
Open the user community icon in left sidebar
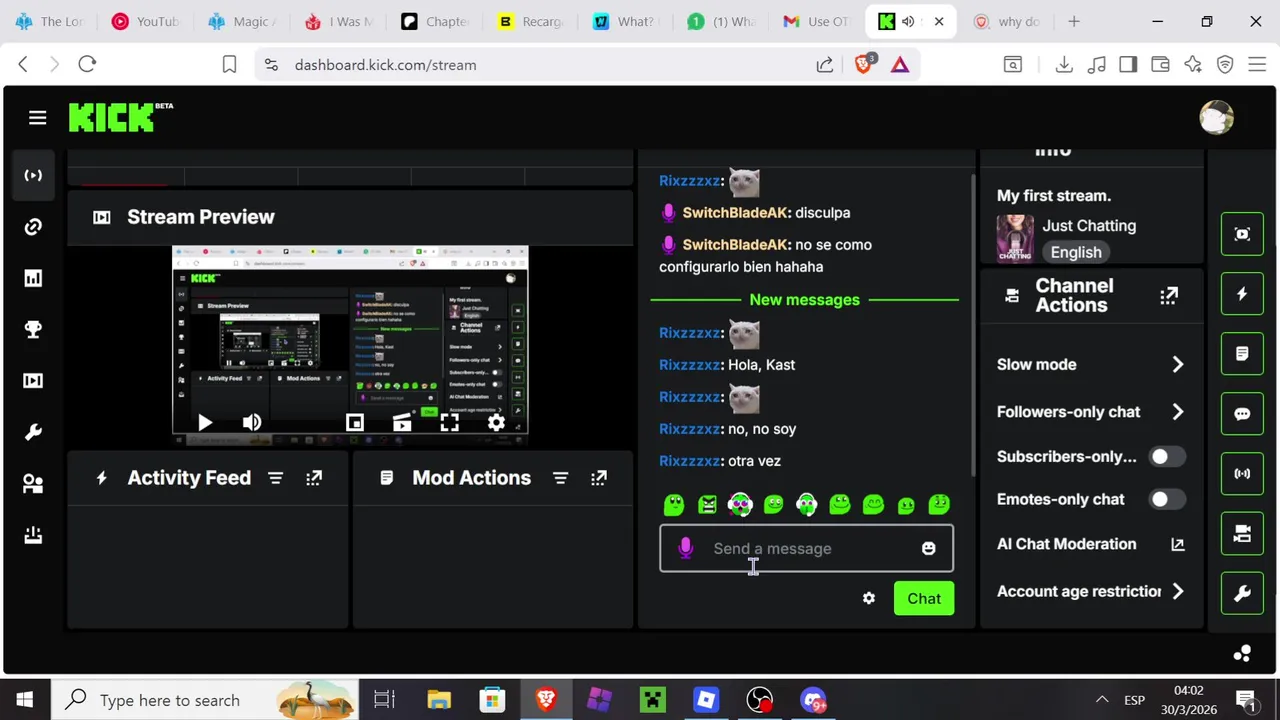click(33, 484)
